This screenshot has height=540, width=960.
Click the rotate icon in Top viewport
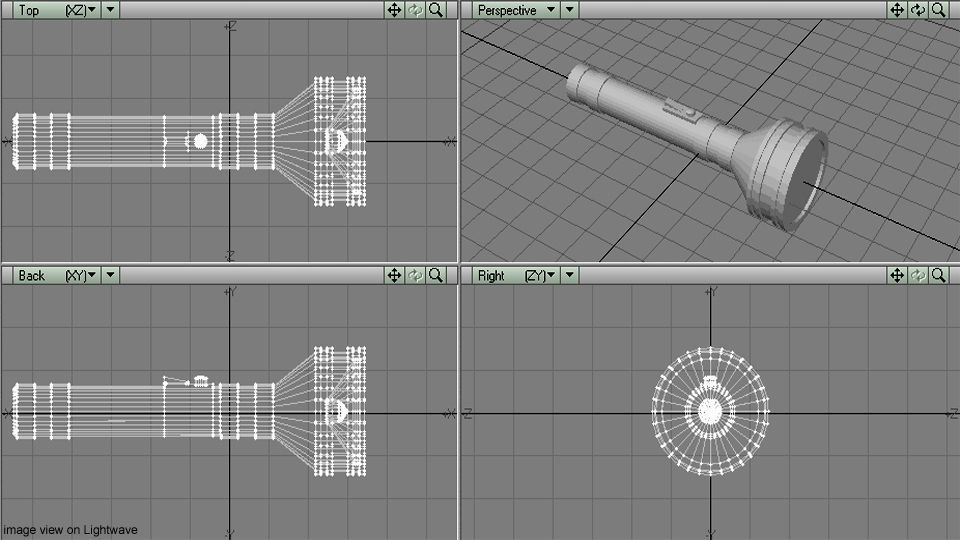click(x=415, y=10)
